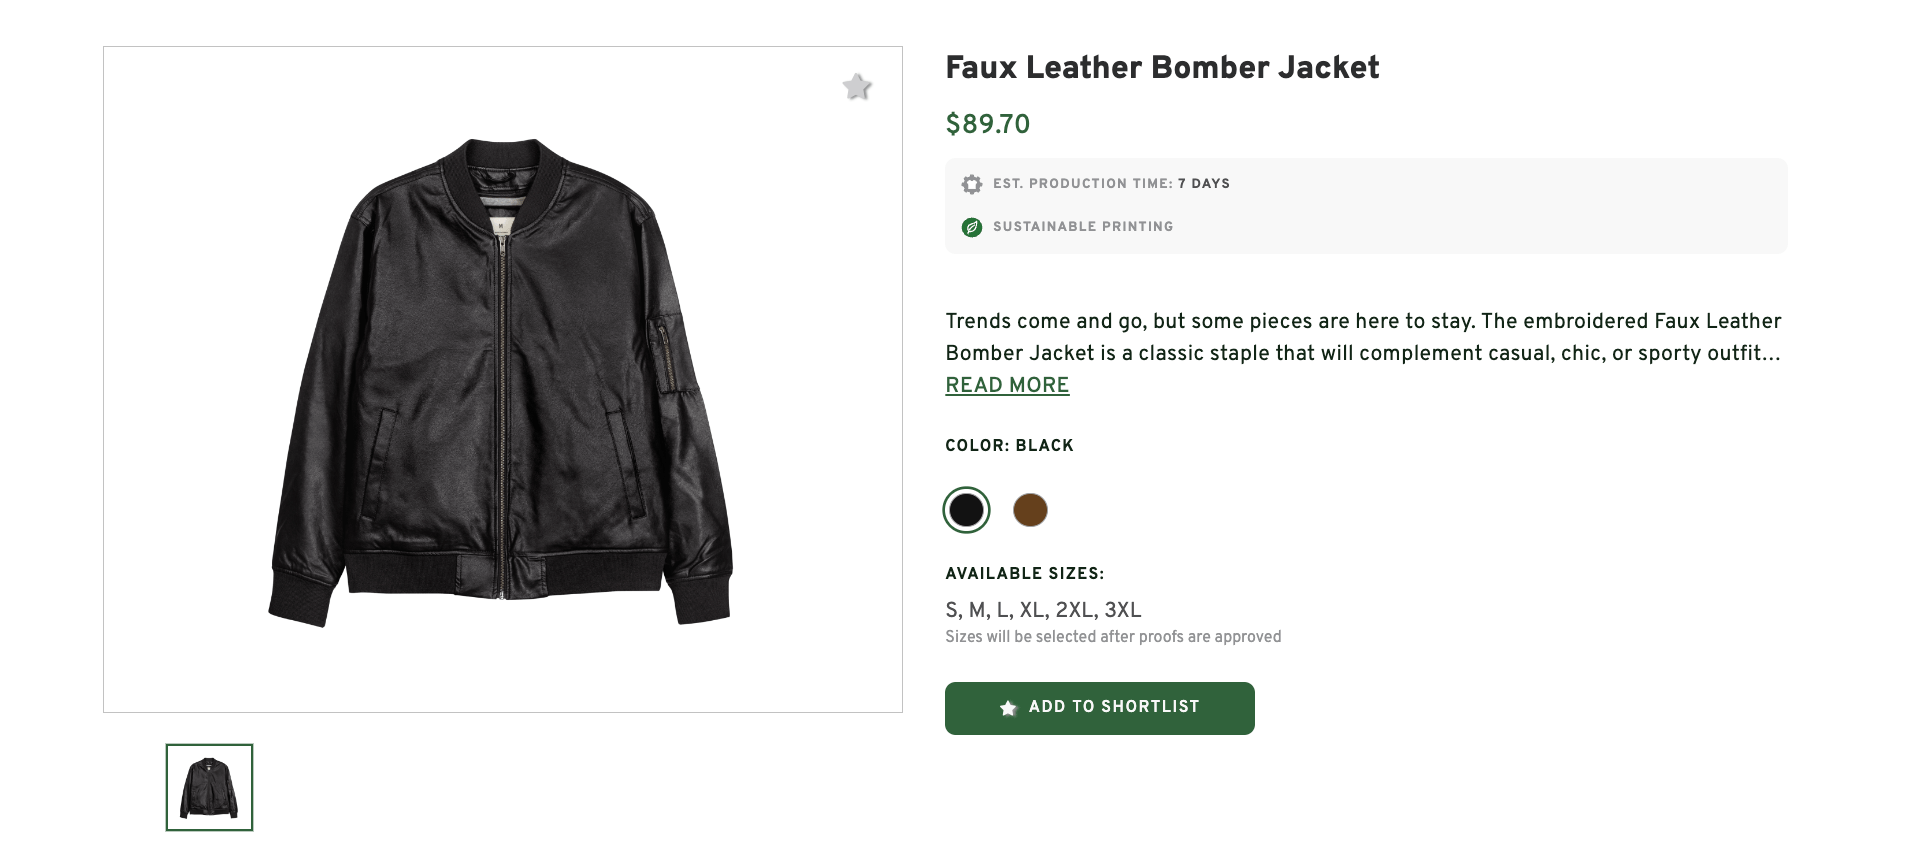The image size is (1924, 848).
Task: Click the COLOR: BLACK label
Action: pyautogui.click(x=1009, y=446)
